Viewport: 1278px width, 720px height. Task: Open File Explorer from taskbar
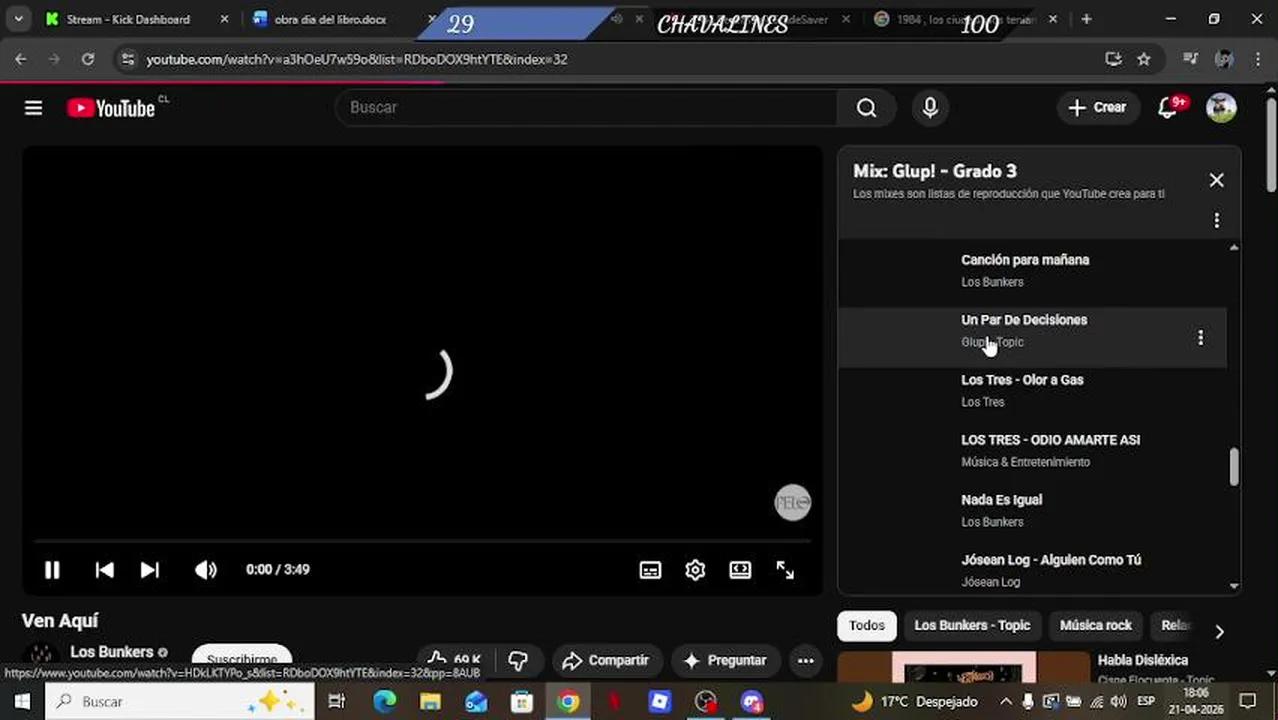coord(430,702)
